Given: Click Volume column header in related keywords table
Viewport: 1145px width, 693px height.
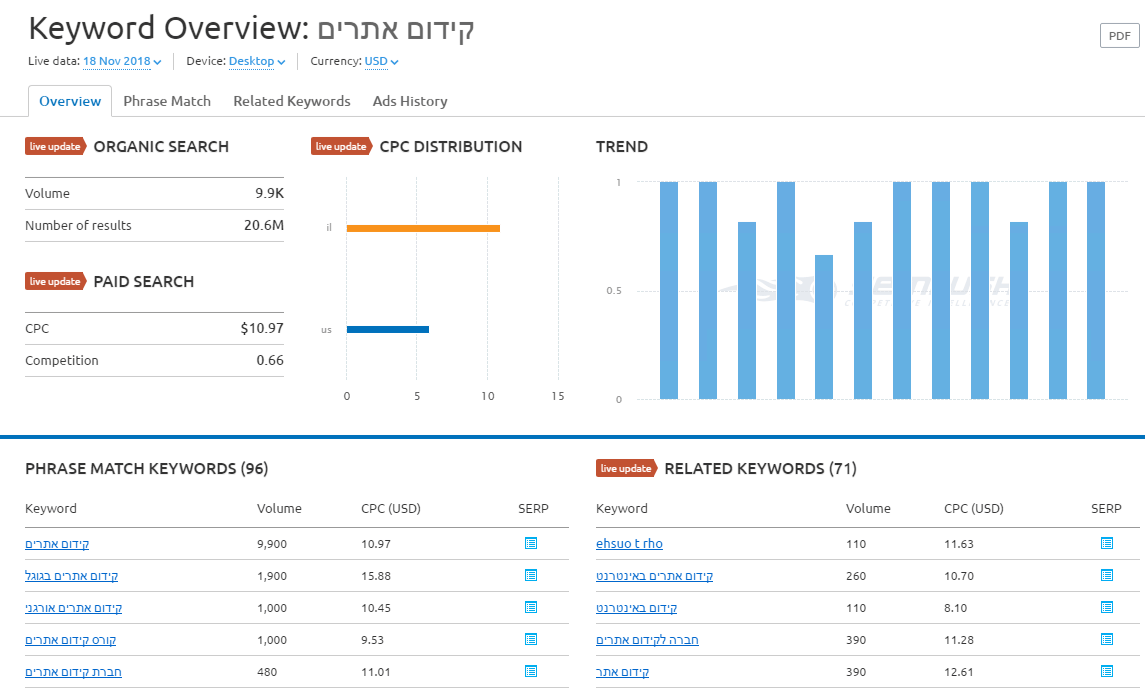Looking at the screenshot, I should click(x=868, y=509).
